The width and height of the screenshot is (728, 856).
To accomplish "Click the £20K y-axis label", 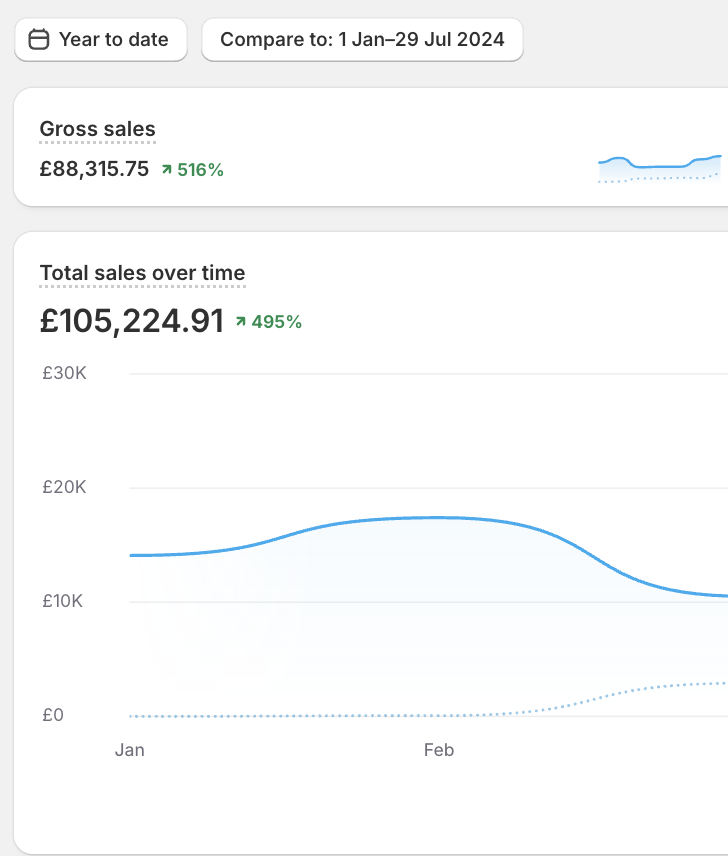I will tap(64, 487).
